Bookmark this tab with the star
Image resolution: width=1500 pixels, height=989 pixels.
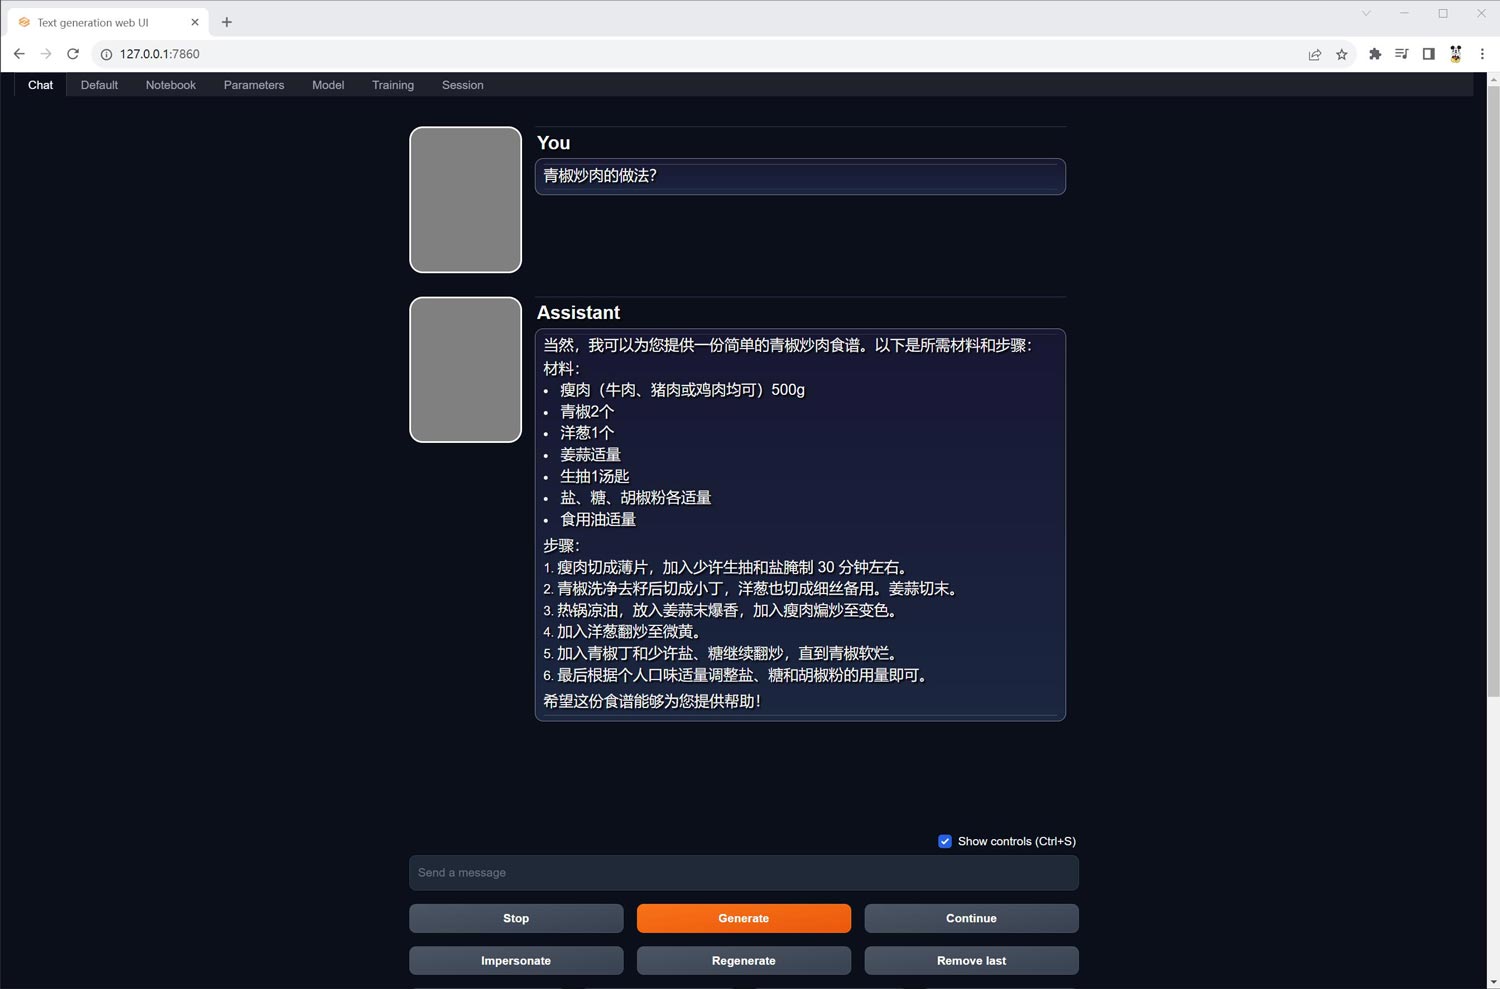pyautogui.click(x=1342, y=54)
